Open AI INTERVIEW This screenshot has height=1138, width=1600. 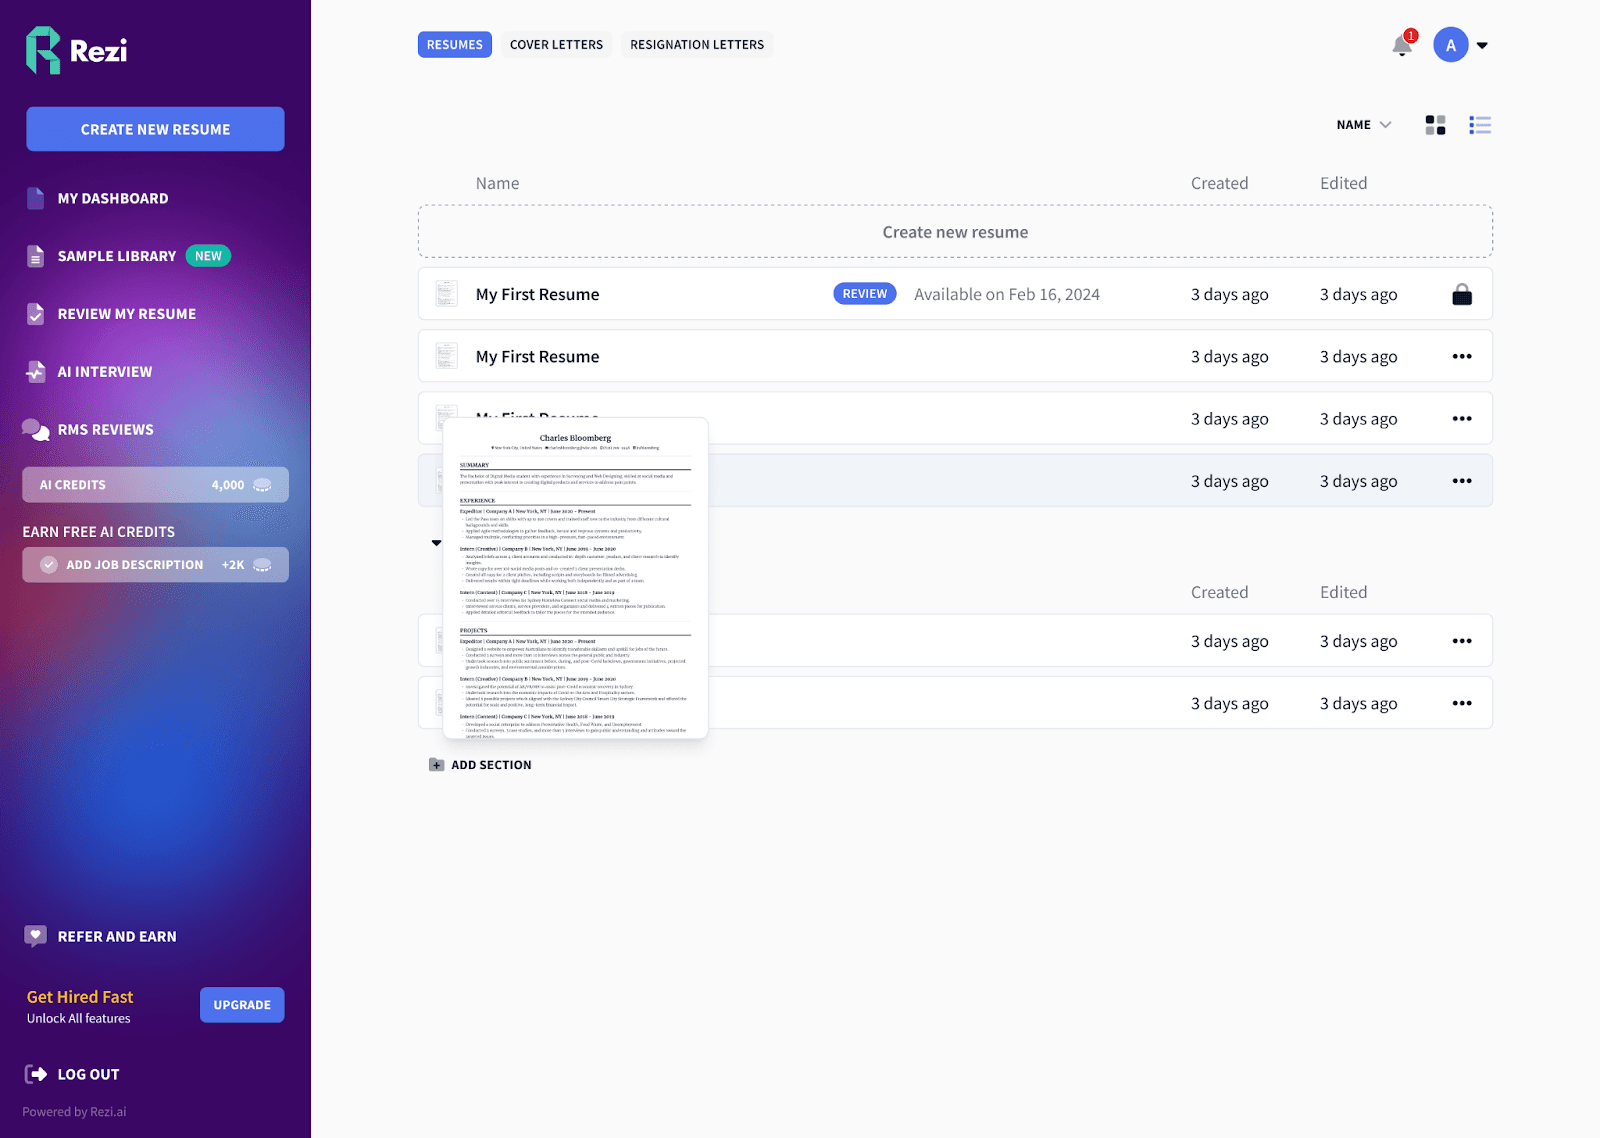coord(105,372)
